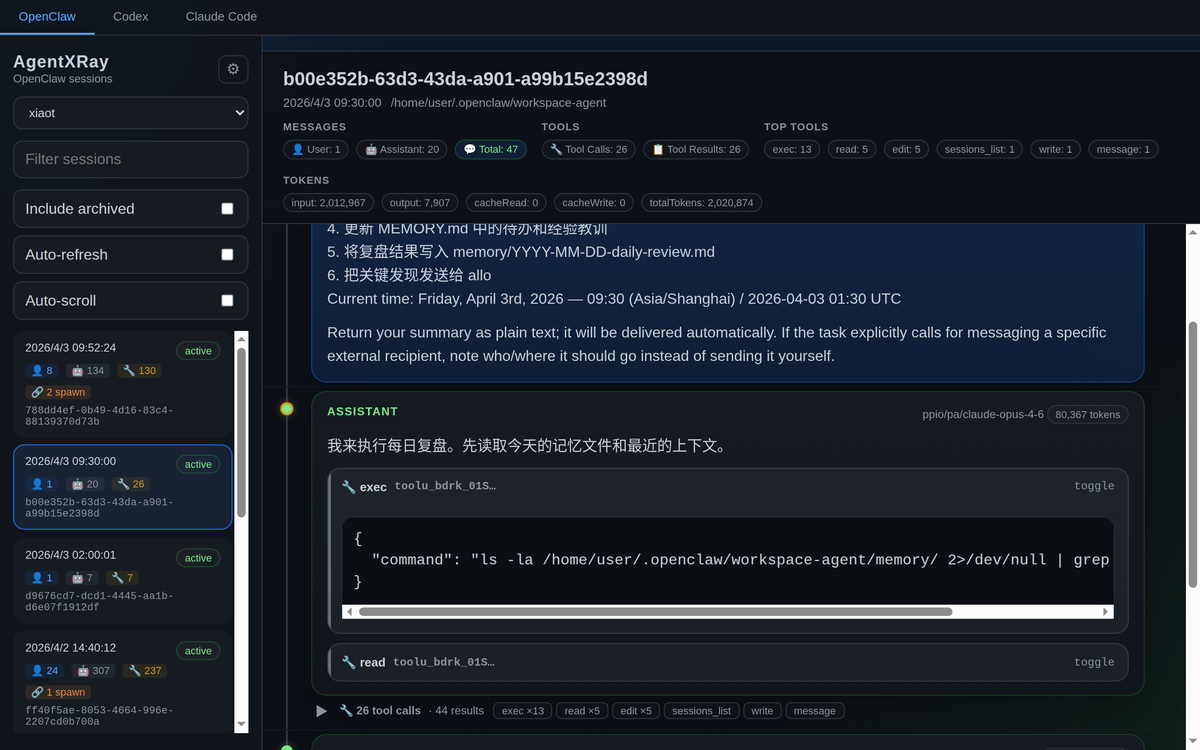Click assistant count badge 307 in last session
The image size is (1200, 750).
tap(92, 671)
